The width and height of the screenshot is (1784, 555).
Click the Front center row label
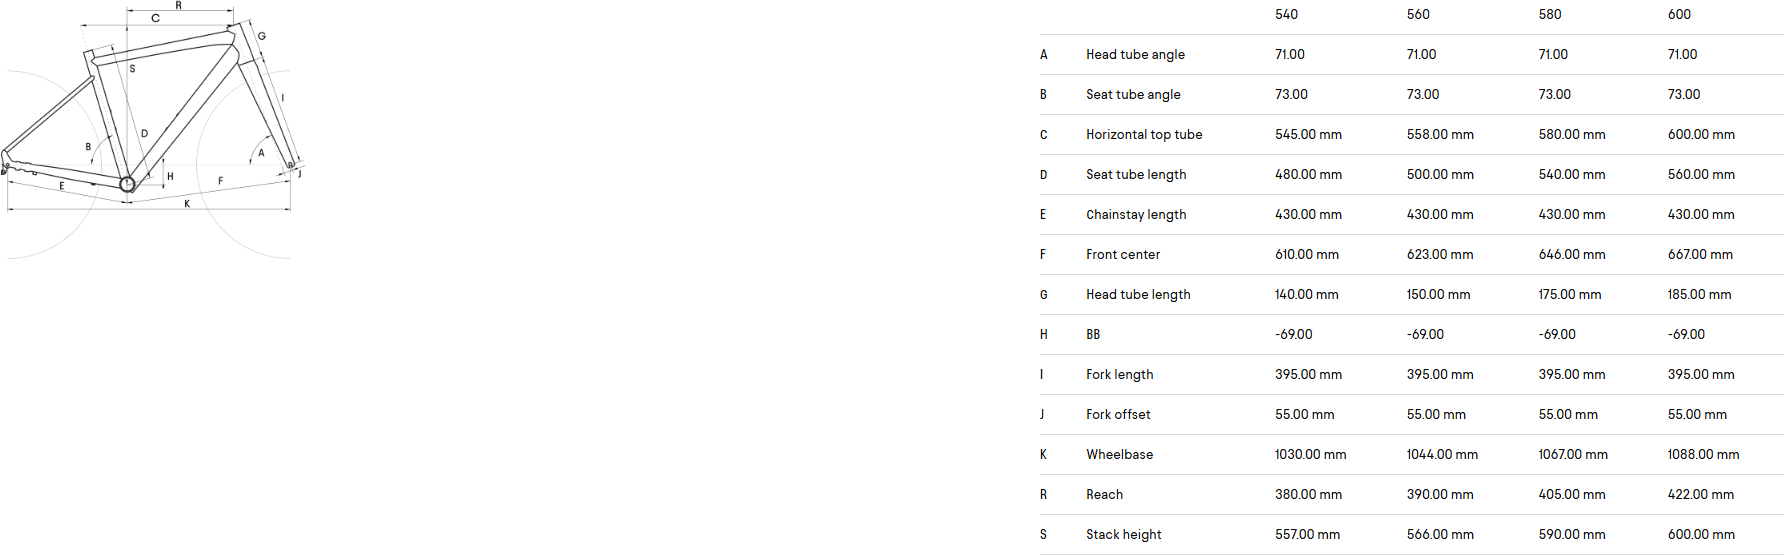[x=1123, y=254]
